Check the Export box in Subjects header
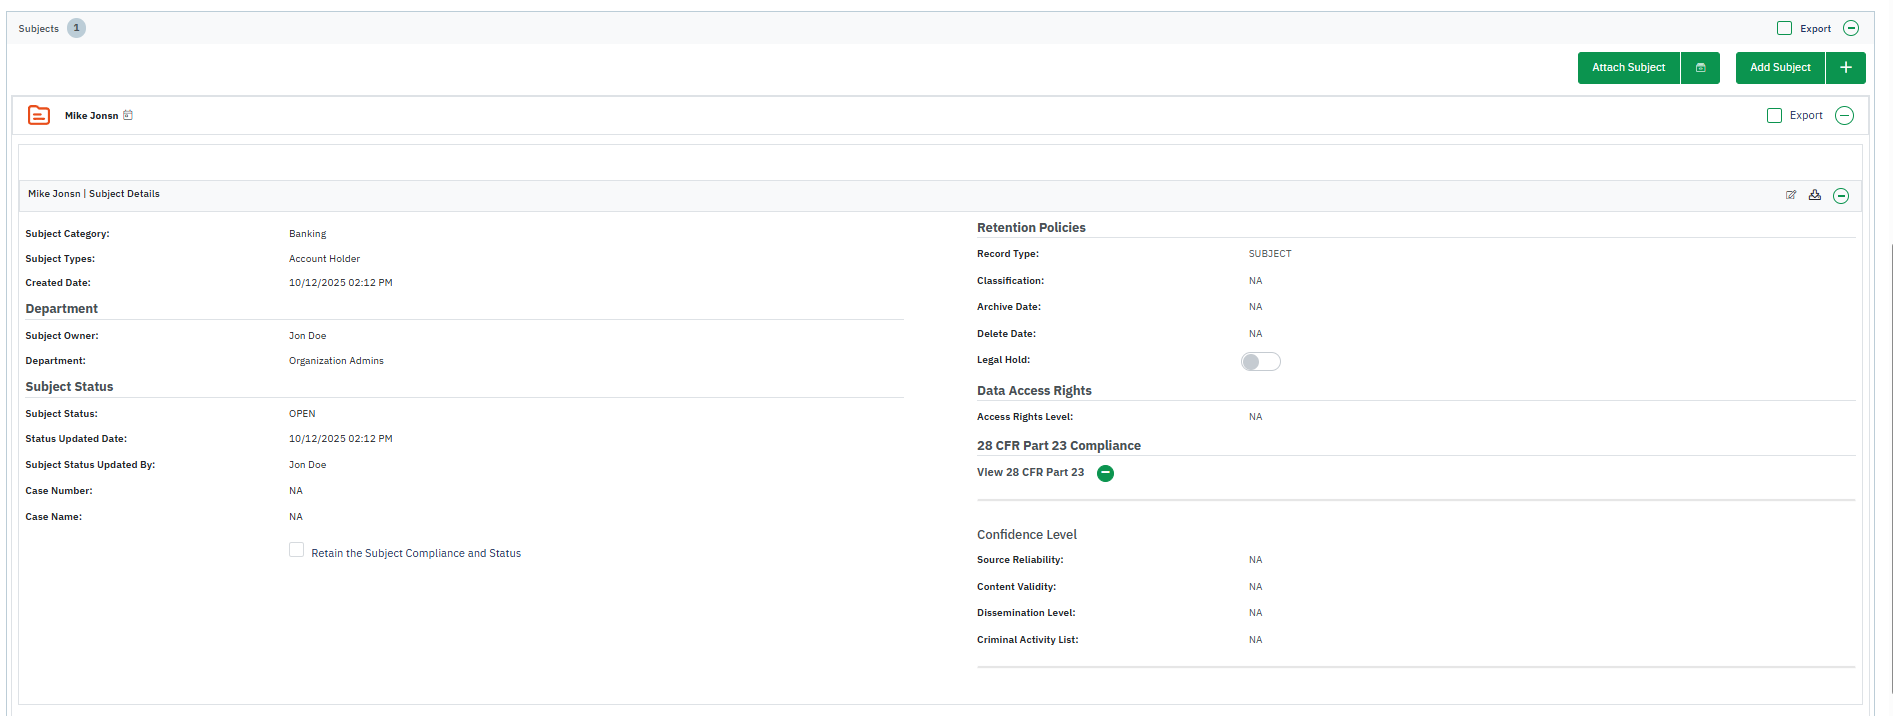 click(x=1784, y=28)
